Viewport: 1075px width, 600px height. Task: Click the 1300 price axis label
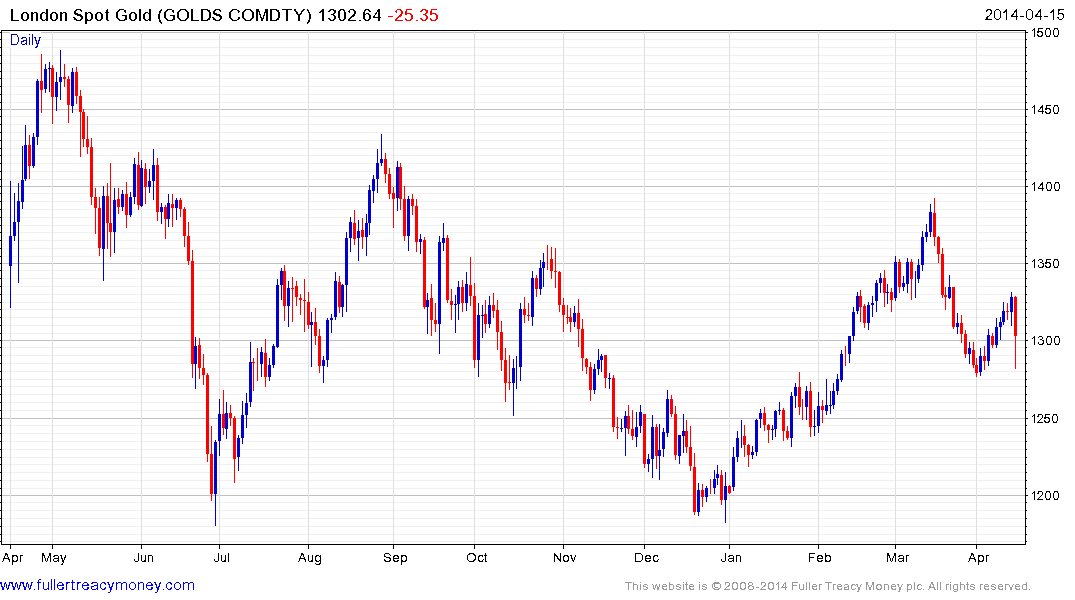click(x=1046, y=341)
